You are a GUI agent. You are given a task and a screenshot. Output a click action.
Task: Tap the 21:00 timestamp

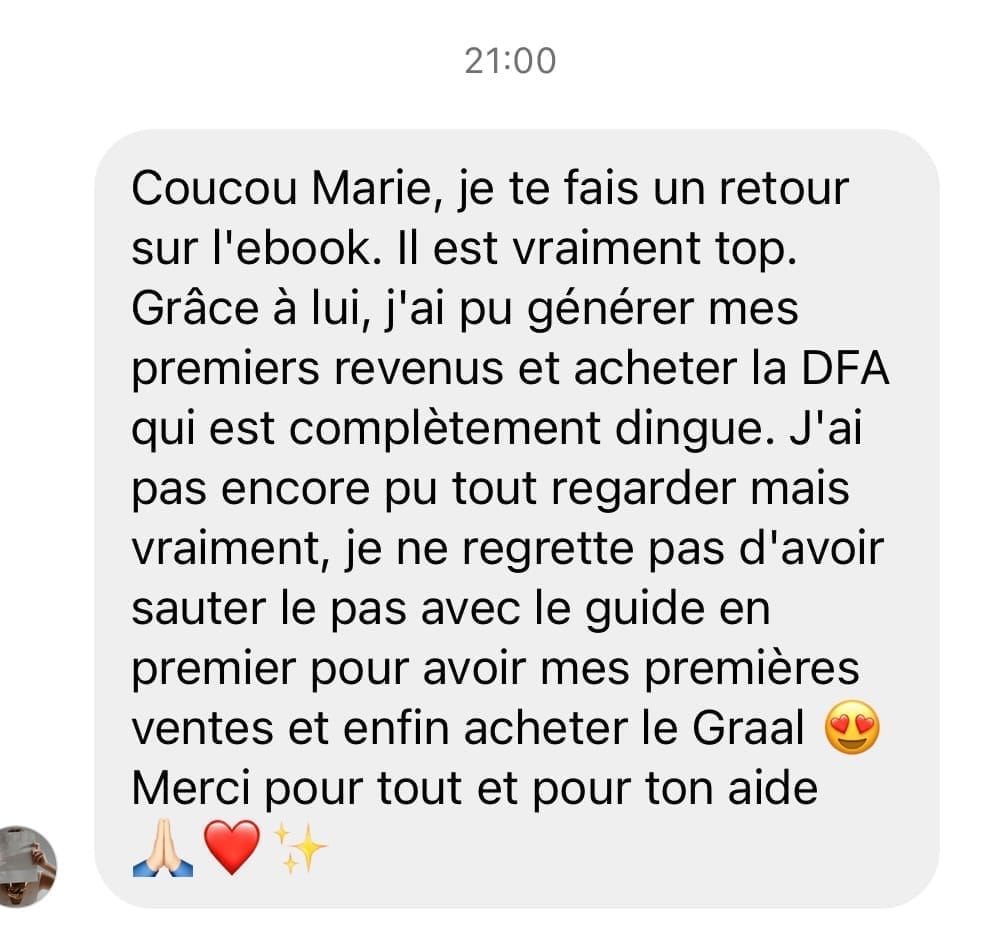510,61
